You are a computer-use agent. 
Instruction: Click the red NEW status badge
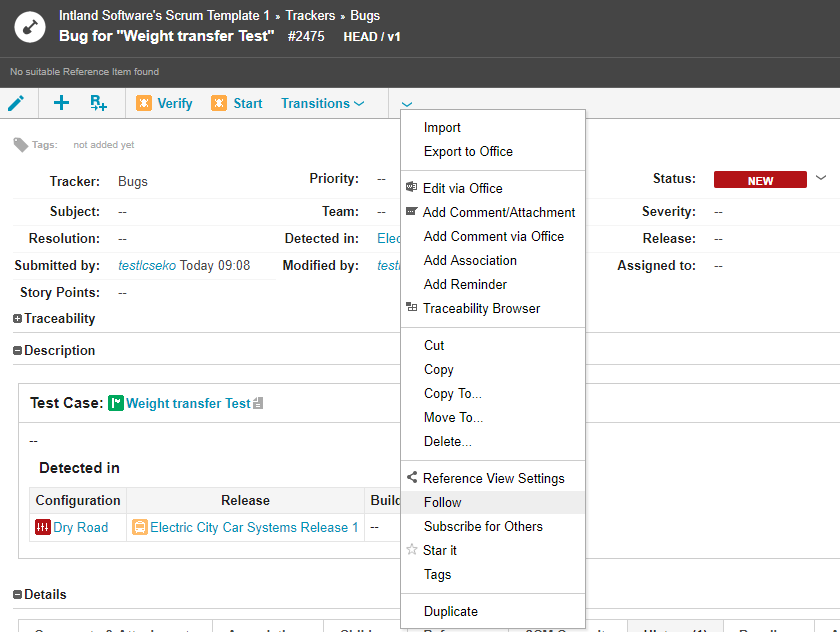(x=760, y=181)
